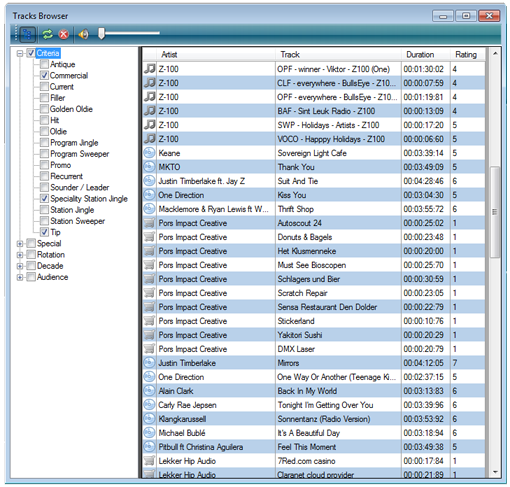Screen dimensions: 510x487
Task: Click the scrollbar down arrow in track list
Action: click(x=495, y=472)
